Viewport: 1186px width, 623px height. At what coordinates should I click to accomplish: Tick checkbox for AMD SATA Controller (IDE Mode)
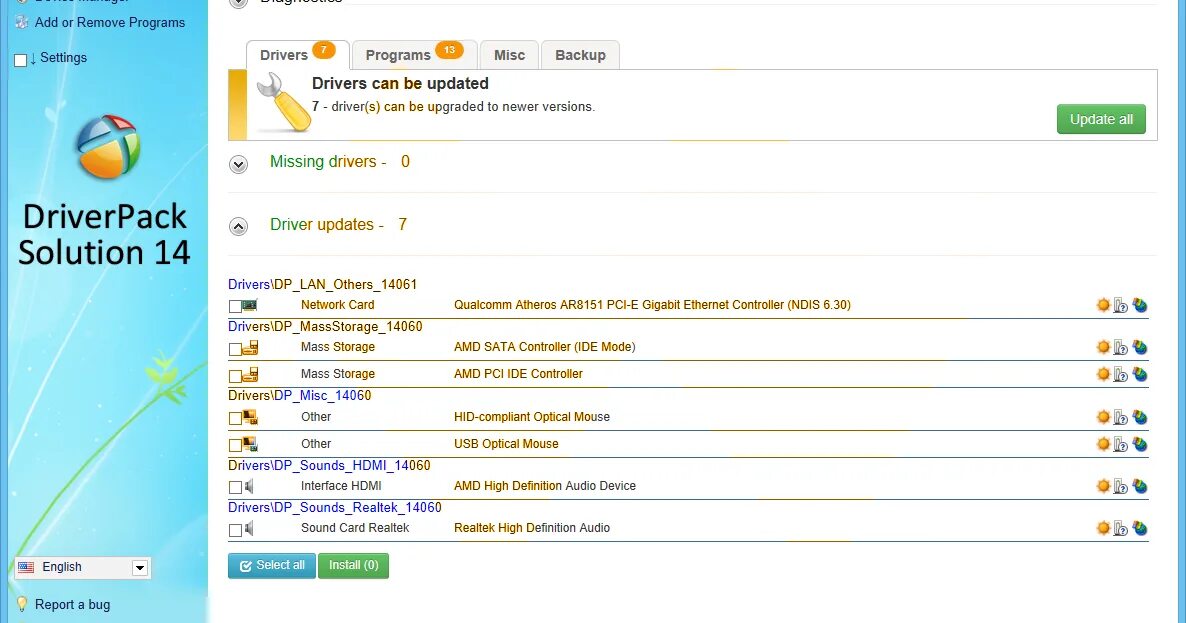coord(235,349)
